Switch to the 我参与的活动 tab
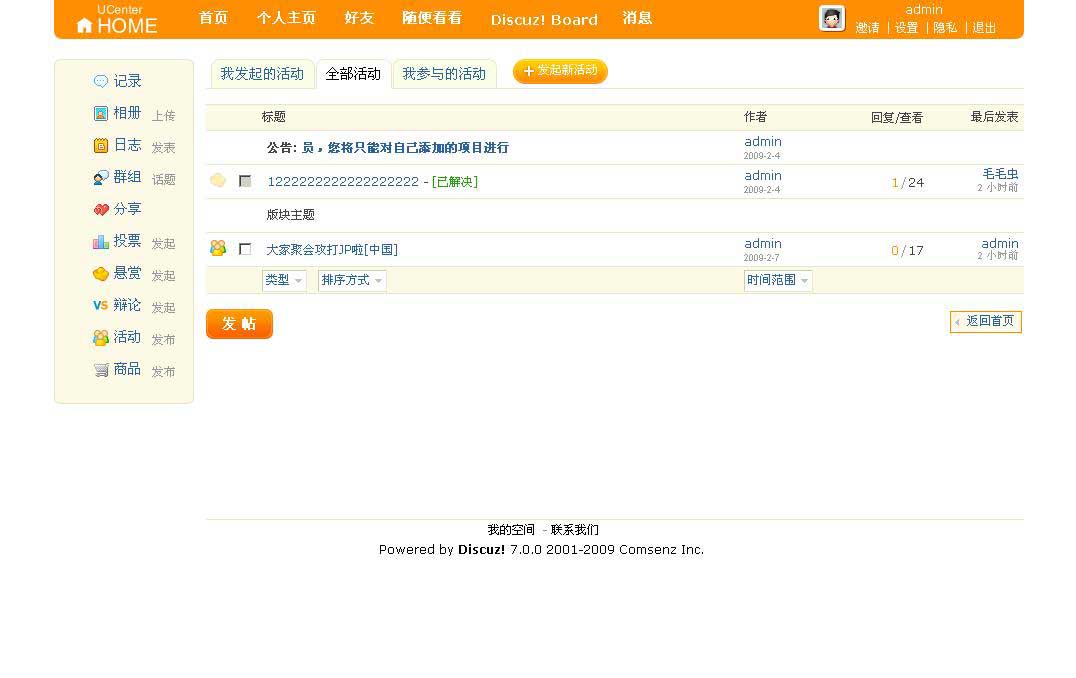The image size is (1076, 678). pyautogui.click(x=444, y=74)
